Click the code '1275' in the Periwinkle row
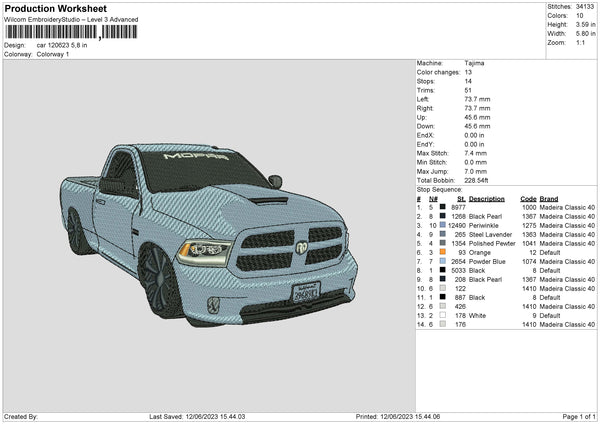The height and width of the screenshot is (424, 600). pos(529,225)
